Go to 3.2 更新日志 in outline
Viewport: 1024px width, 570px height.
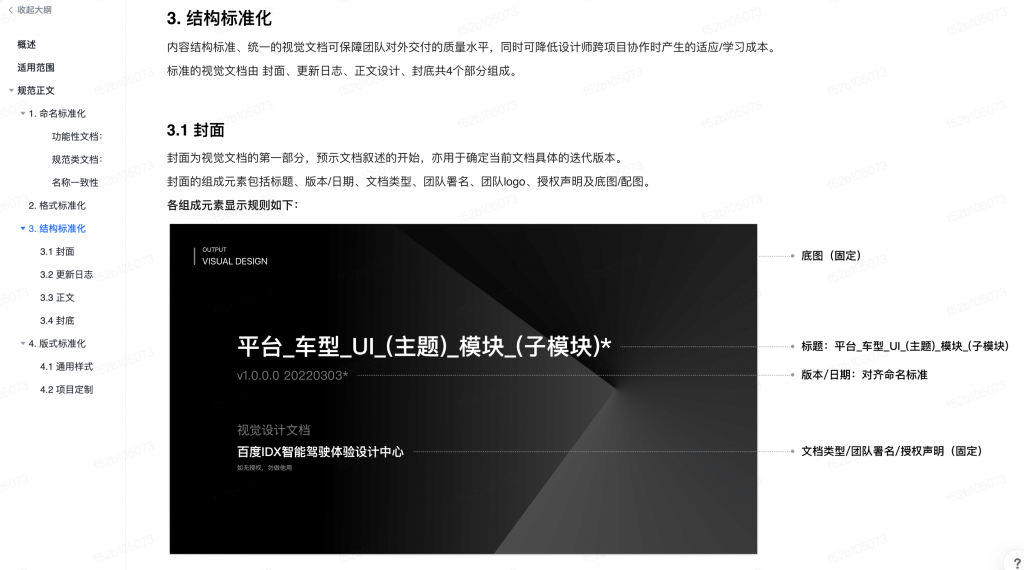coord(66,274)
